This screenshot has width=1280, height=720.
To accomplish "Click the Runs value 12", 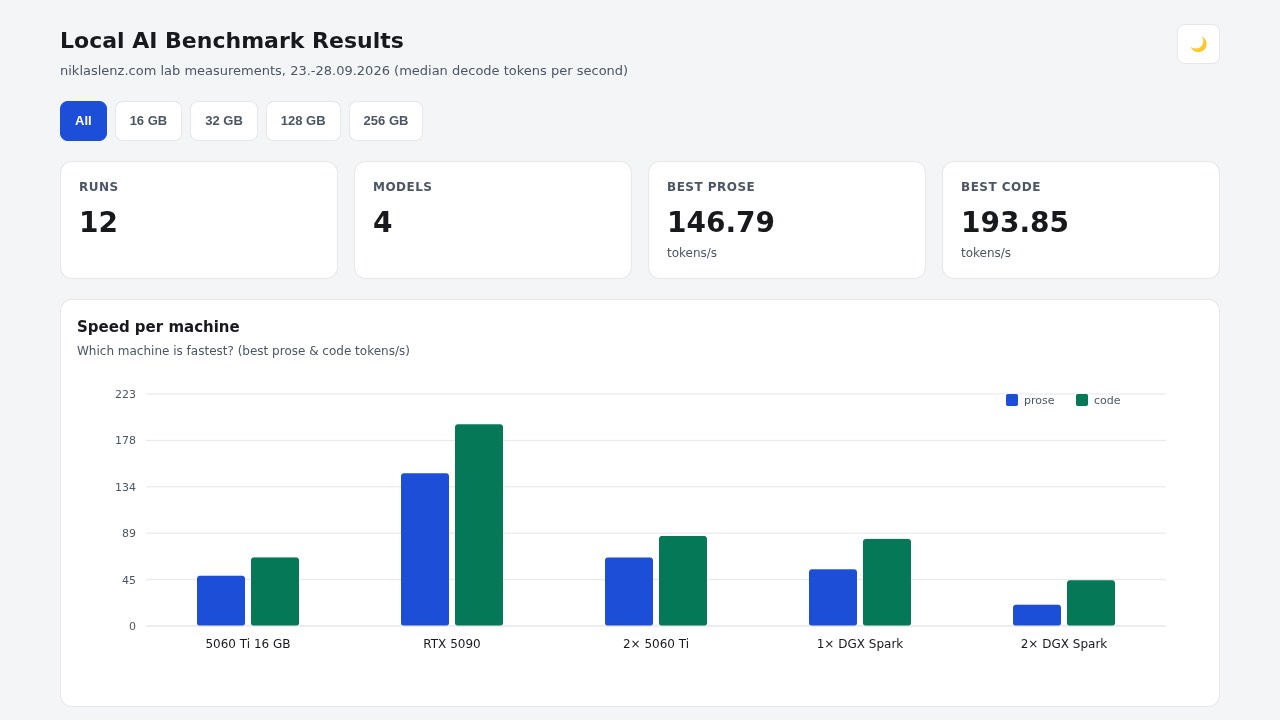I will 98,222.
